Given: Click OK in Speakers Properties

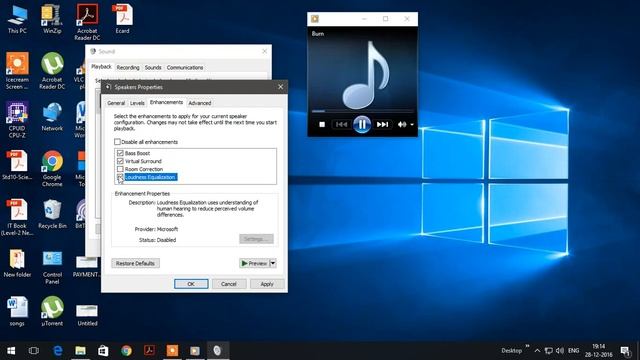Looking at the screenshot, I should click(x=191, y=284).
